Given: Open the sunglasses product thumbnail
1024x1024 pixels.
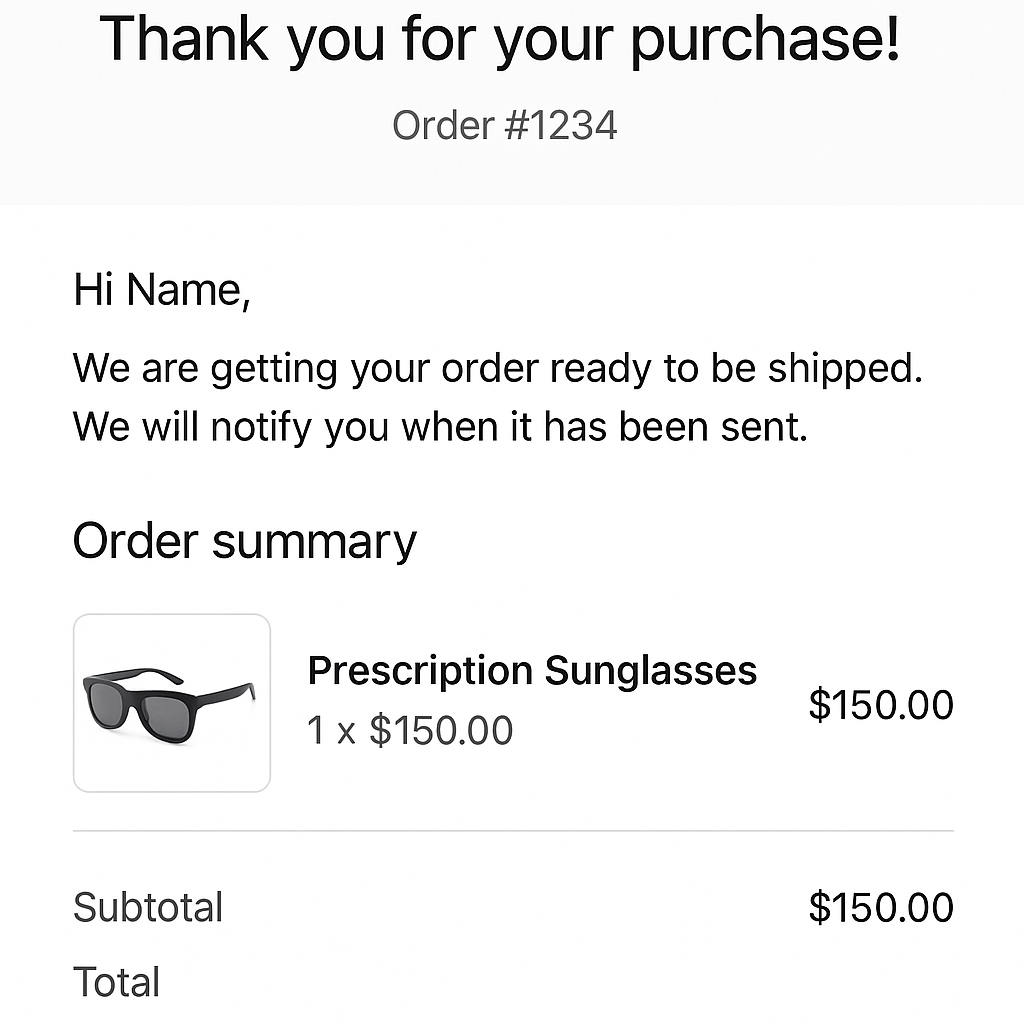Looking at the screenshot, I should 172,702.
